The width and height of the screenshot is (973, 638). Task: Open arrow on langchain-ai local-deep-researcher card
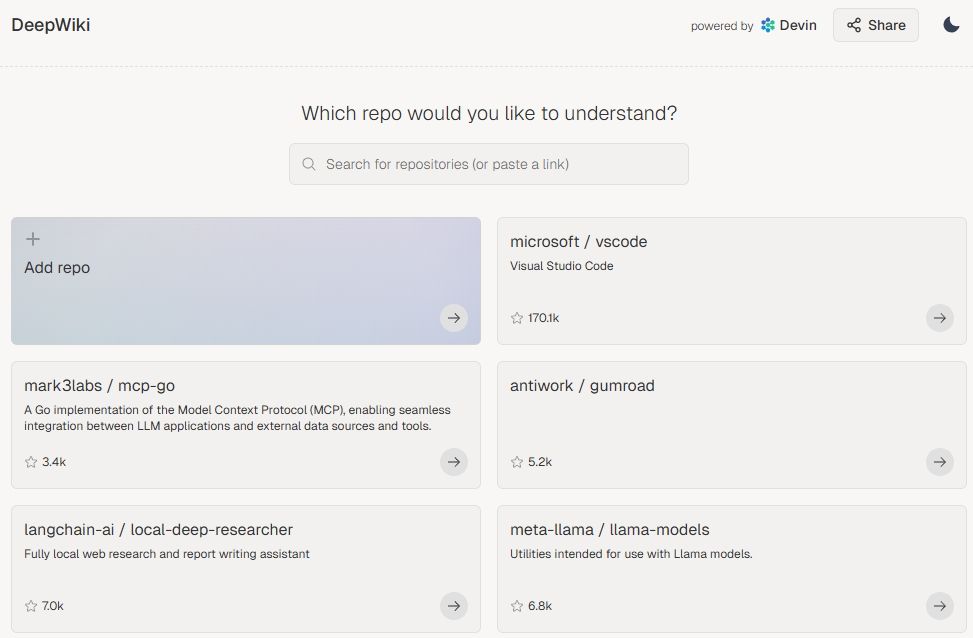point(454,606)
